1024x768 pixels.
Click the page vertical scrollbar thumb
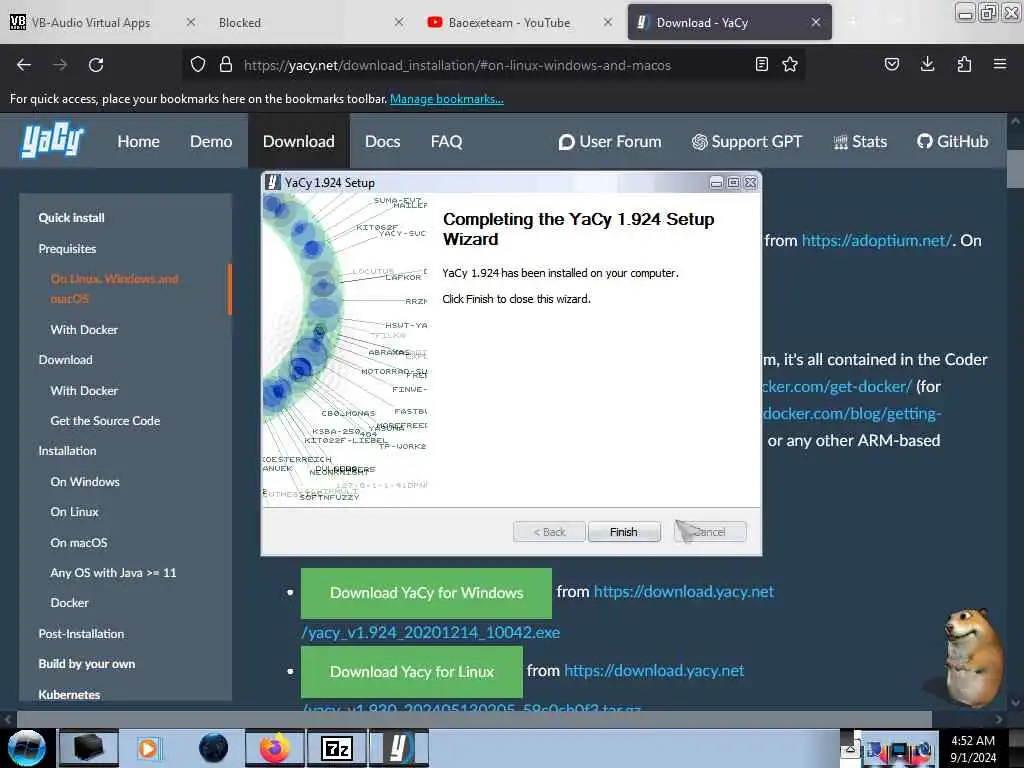tap(1015, 168)
